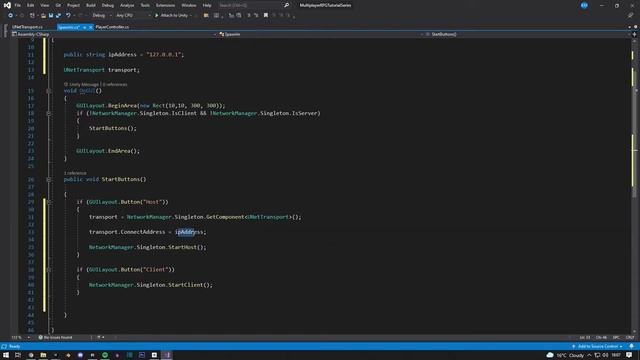Screen dimensions: 640x360
Task: Click the find in files toolbar icon
Action: pos(206,16)
